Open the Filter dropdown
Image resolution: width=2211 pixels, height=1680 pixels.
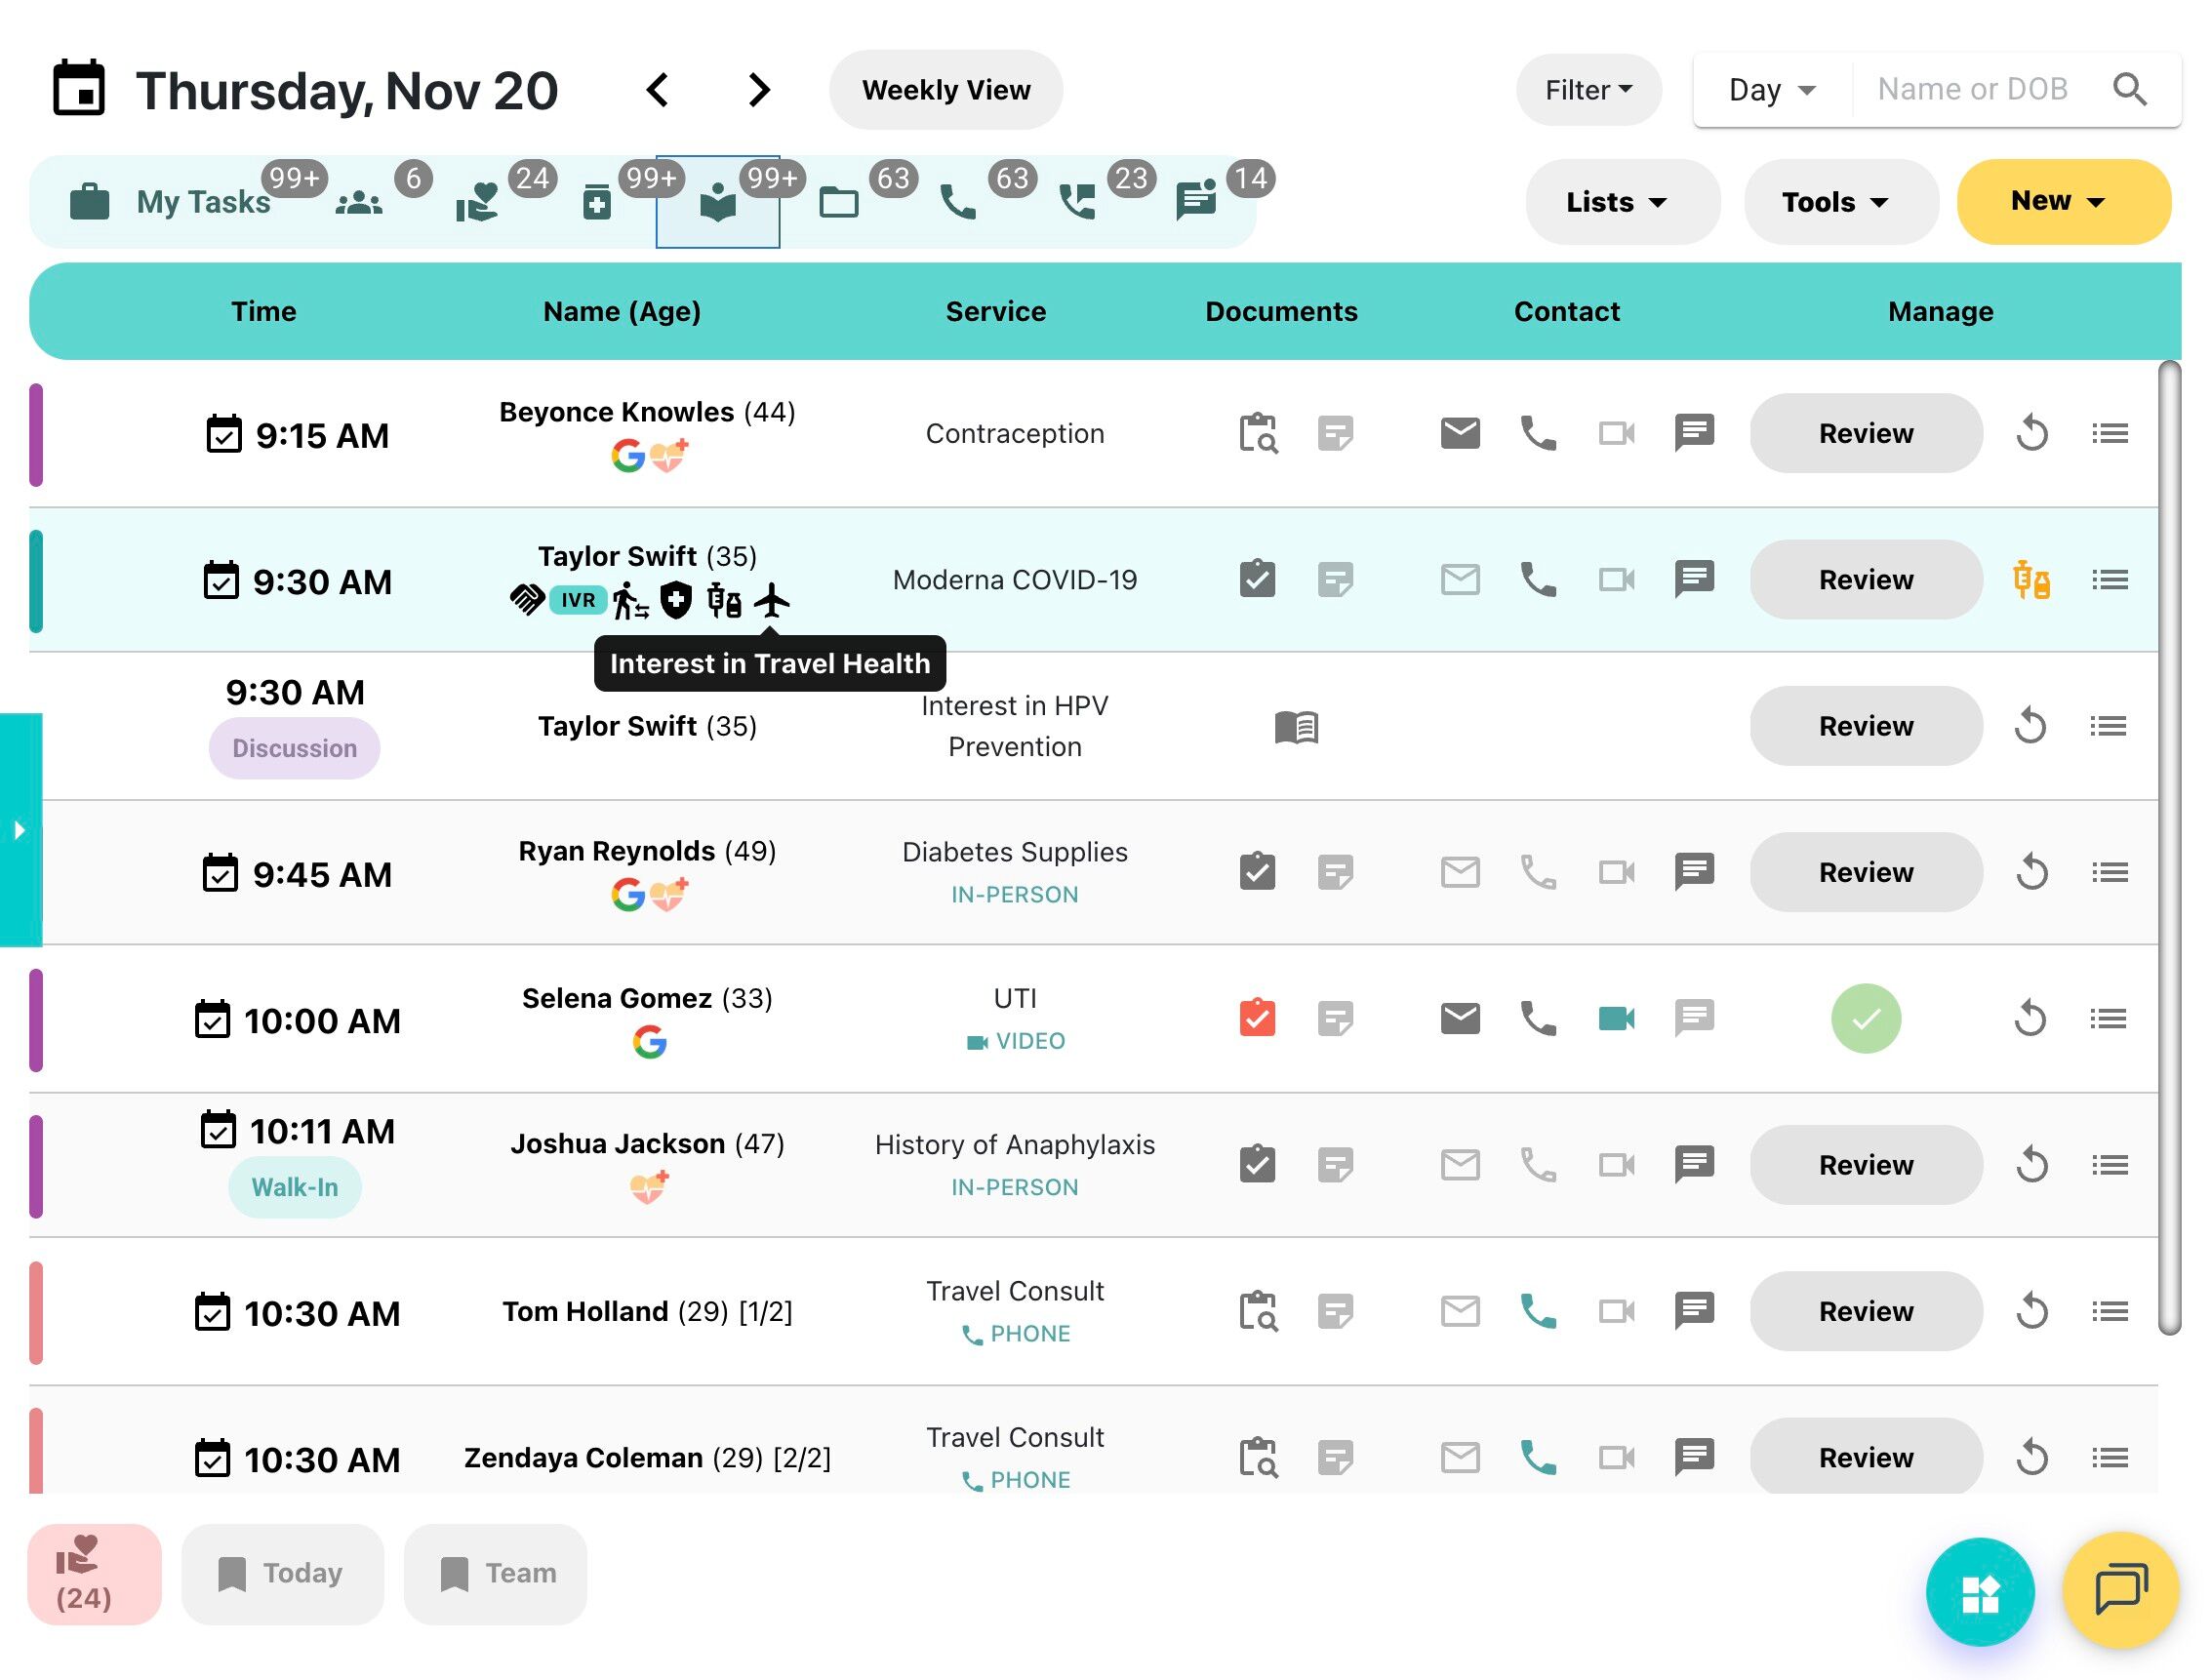click(1587, 90)
